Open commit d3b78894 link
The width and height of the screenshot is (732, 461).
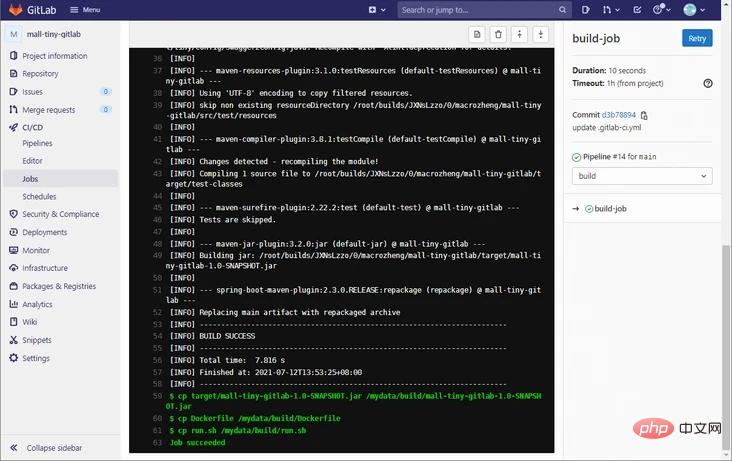619,115
